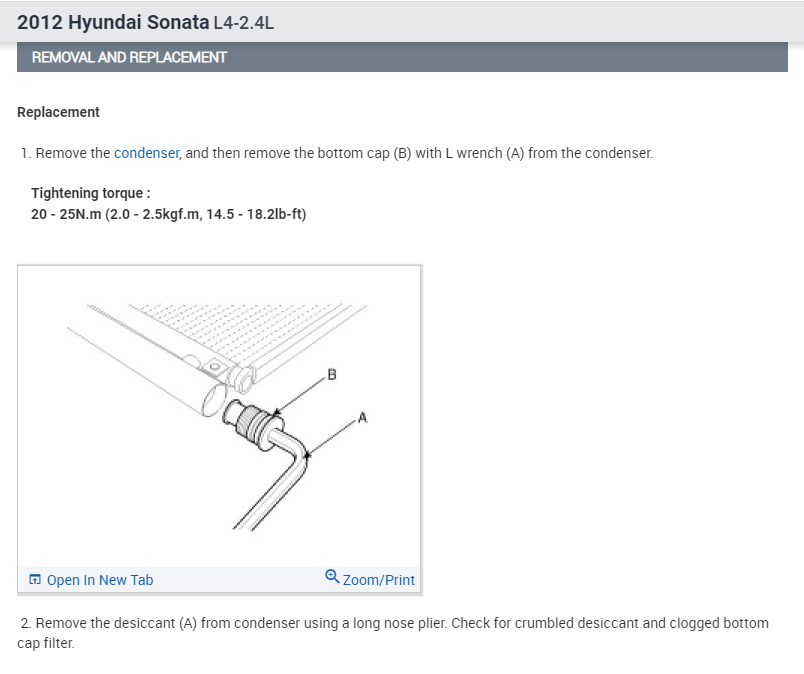Click the Tightening torque label
Viewport: 804px width, 674px height.
click(91, 193)
